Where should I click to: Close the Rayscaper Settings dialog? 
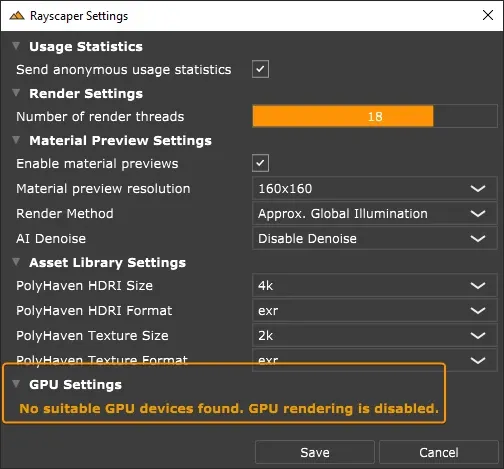[x=488, y=15]
